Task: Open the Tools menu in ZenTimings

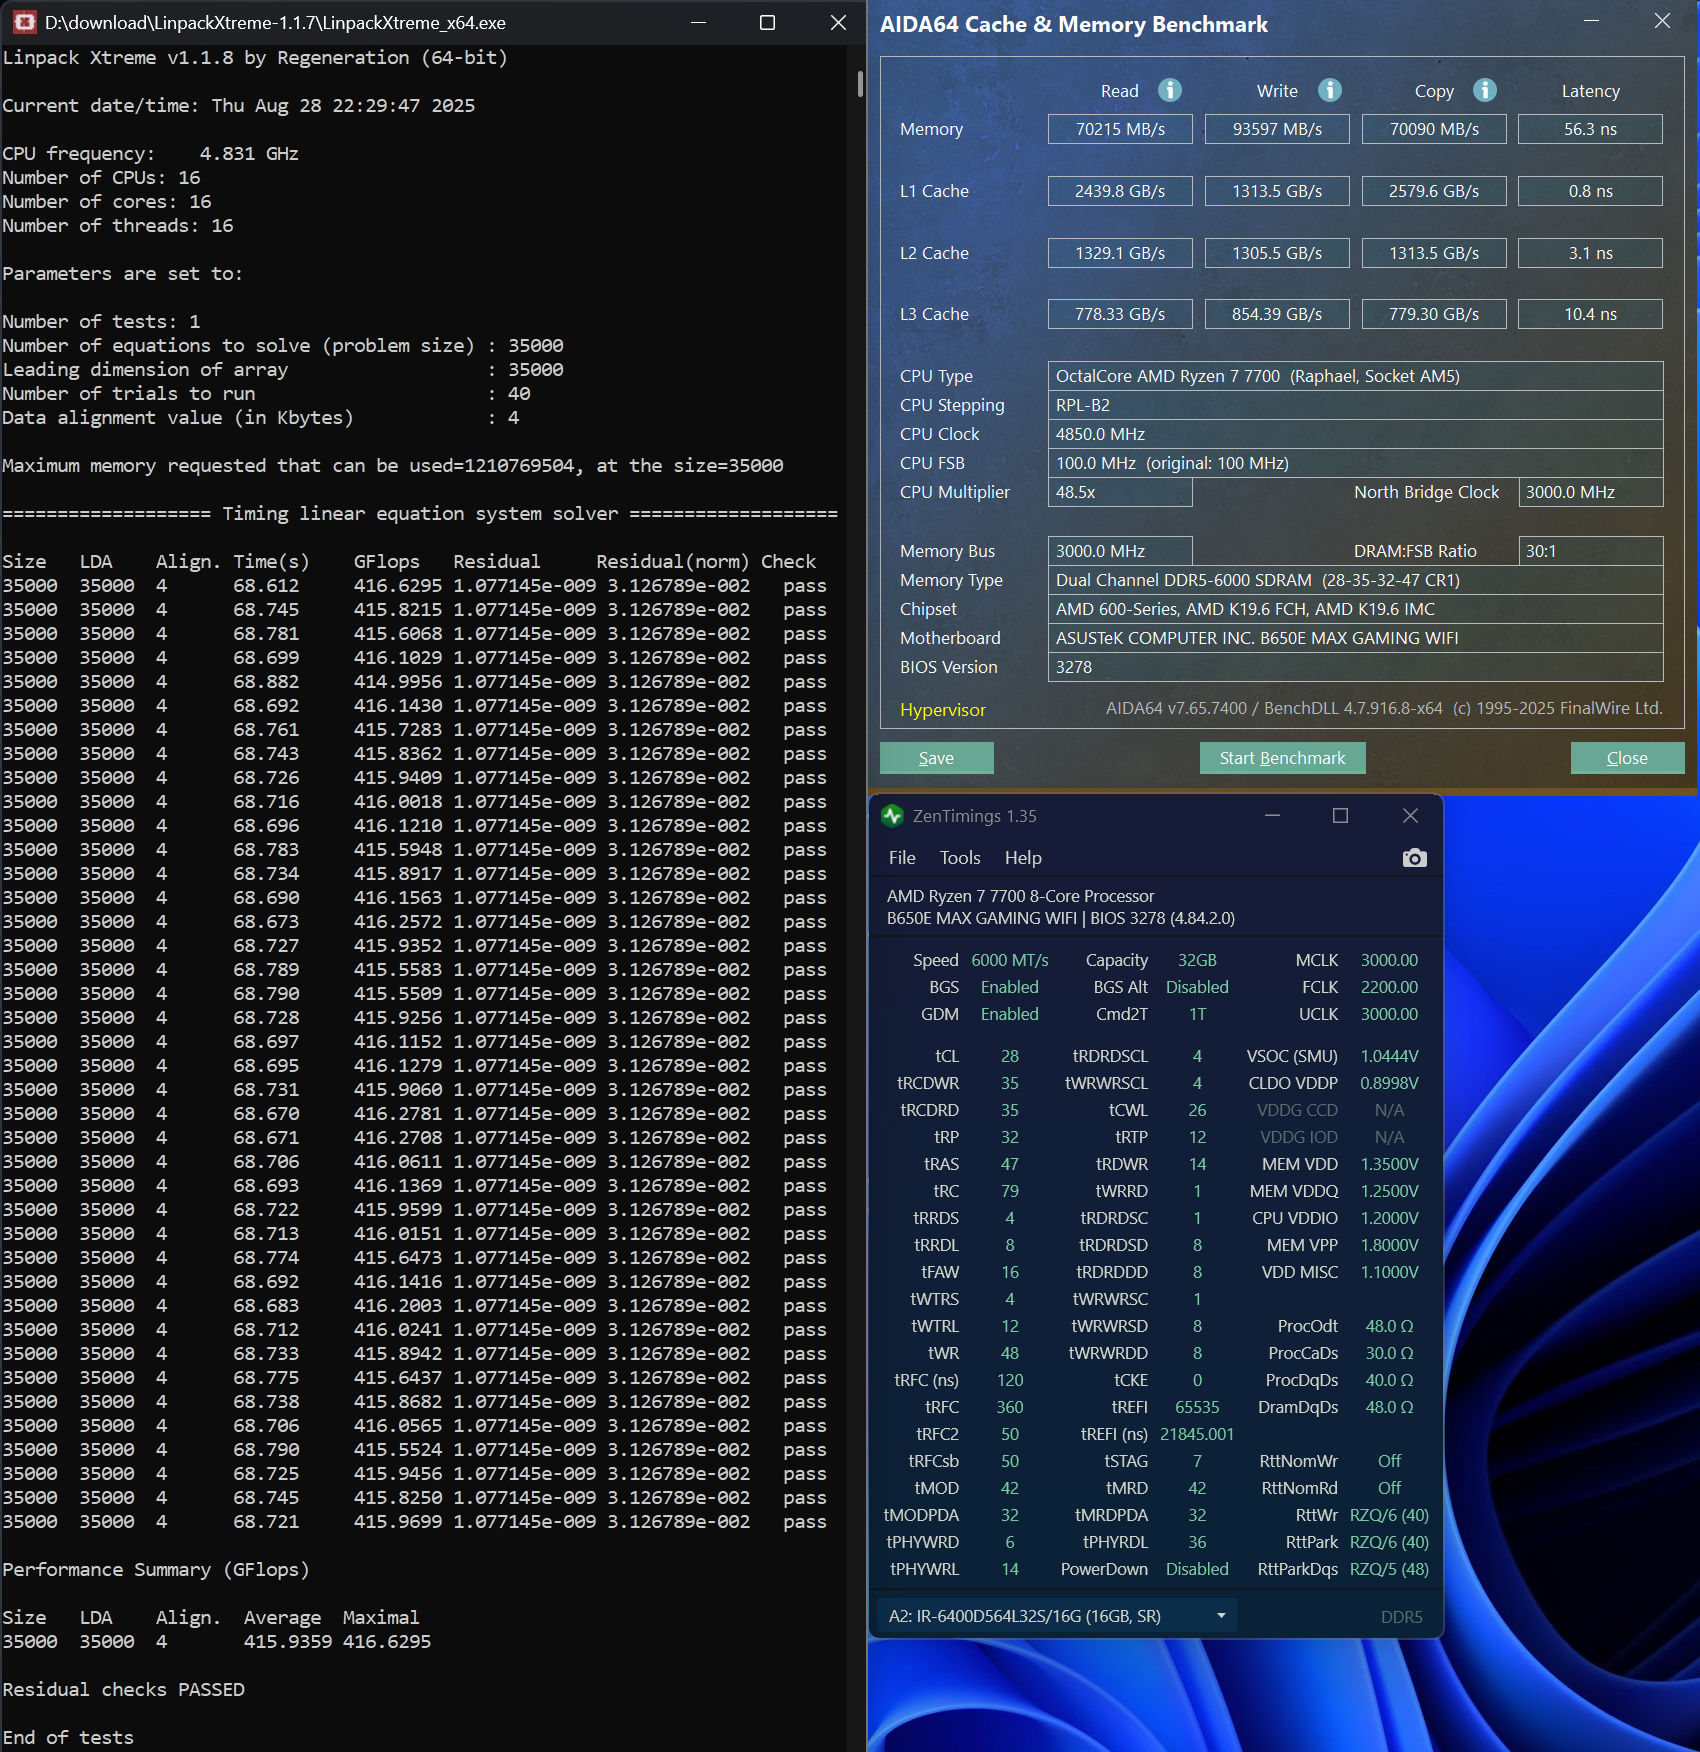Action: point(959,858)
